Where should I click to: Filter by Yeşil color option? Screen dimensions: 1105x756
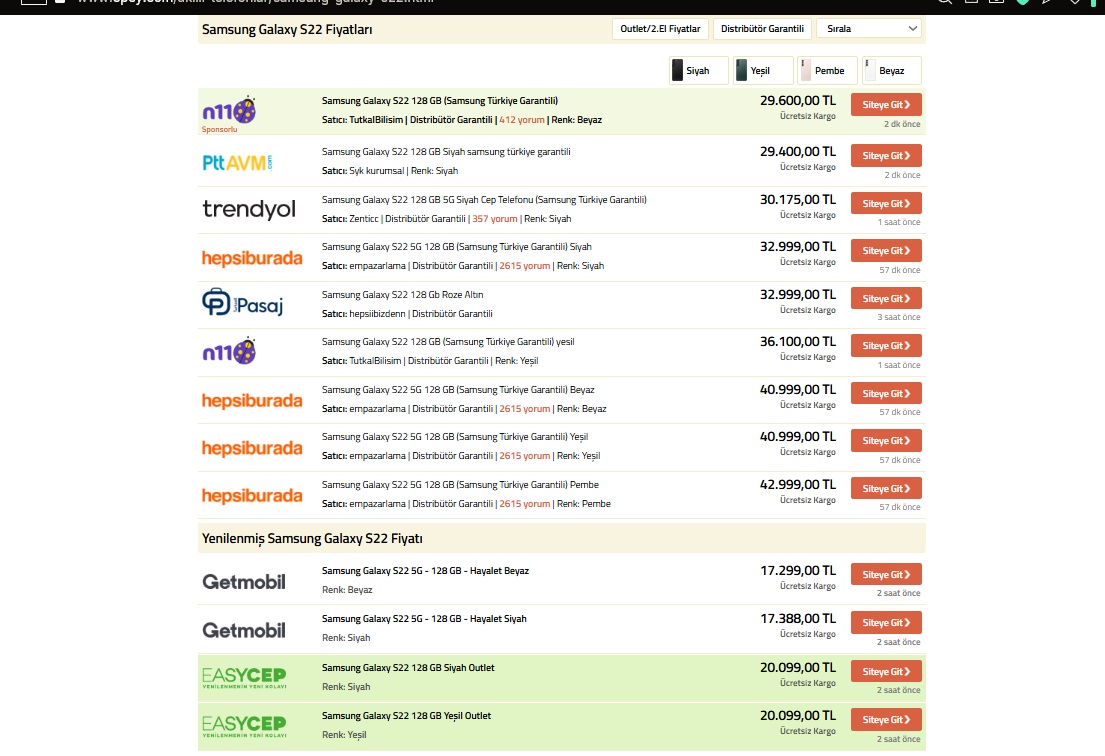click(x=763, y=70)
